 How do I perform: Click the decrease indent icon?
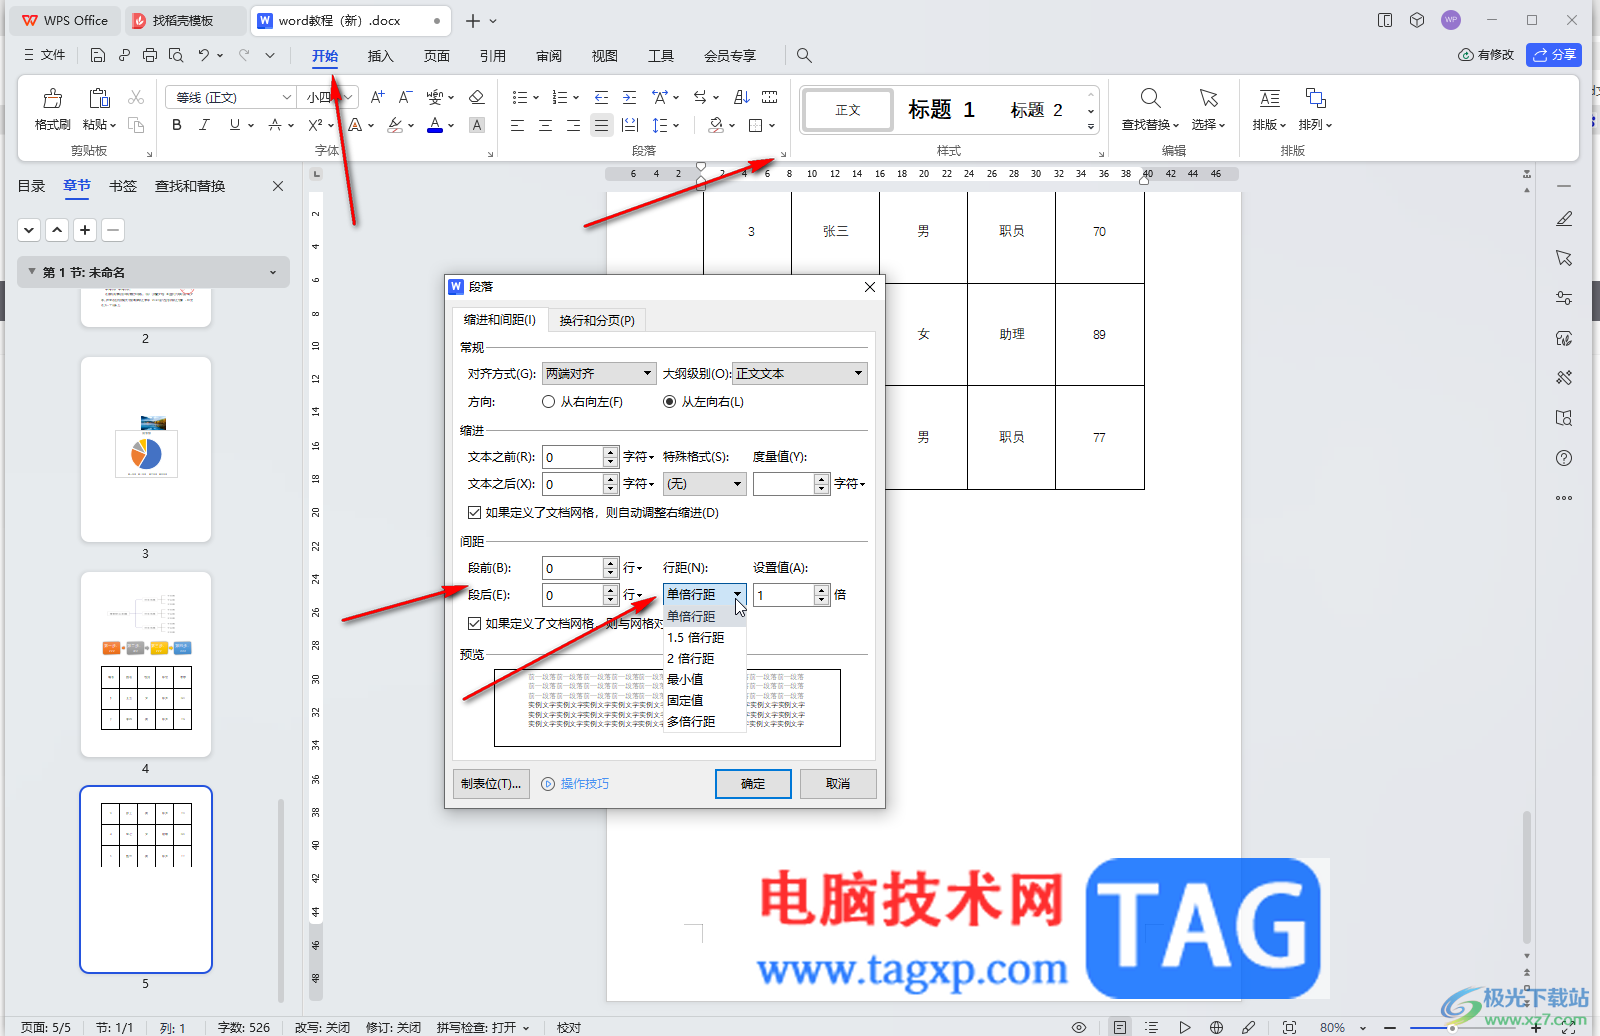click(x=601, y=97)
